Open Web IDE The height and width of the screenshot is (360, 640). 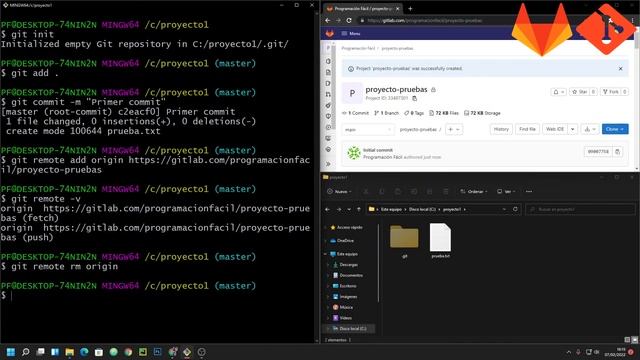pyautogui.click(x=555, y=129)
